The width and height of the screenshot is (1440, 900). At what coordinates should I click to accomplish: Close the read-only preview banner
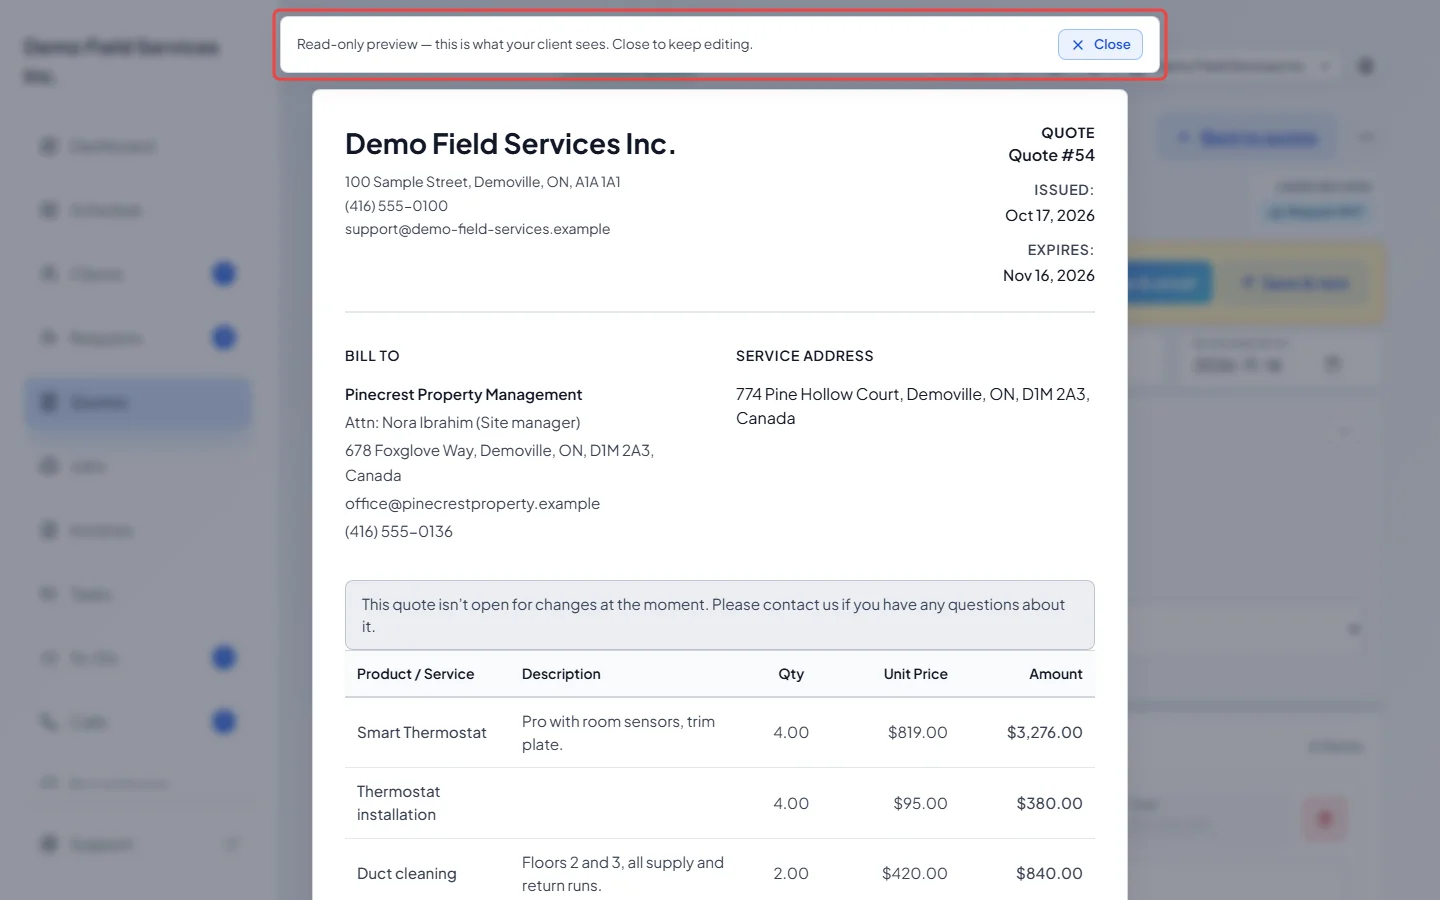point(1100,44)
